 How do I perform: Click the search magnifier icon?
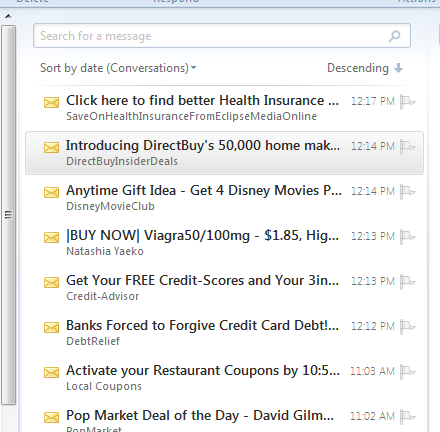point(394,36)
